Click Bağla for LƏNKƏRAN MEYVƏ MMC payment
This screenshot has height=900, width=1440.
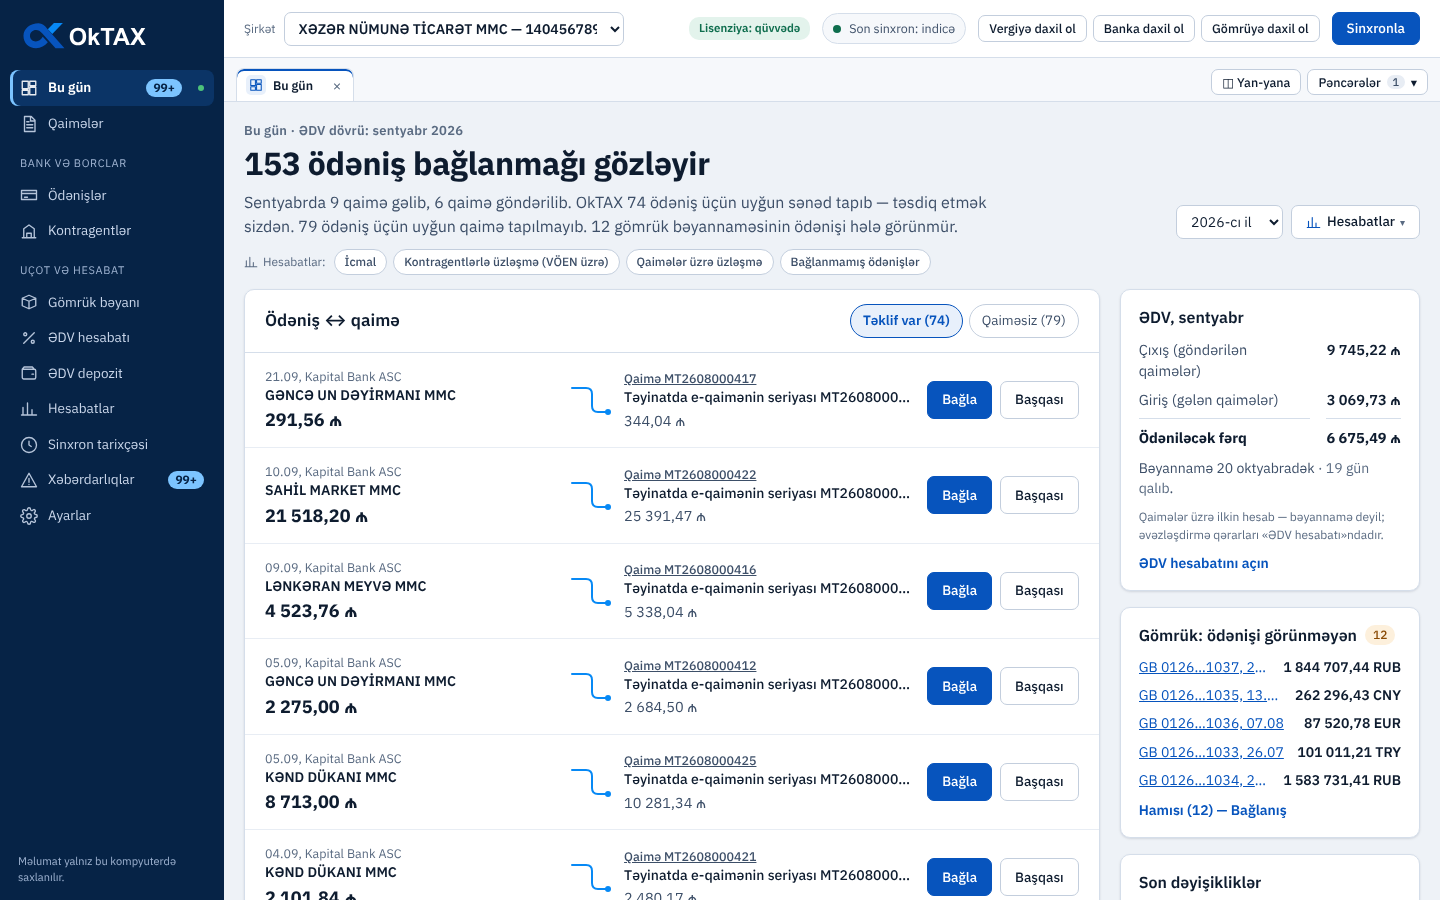point(959,591)
